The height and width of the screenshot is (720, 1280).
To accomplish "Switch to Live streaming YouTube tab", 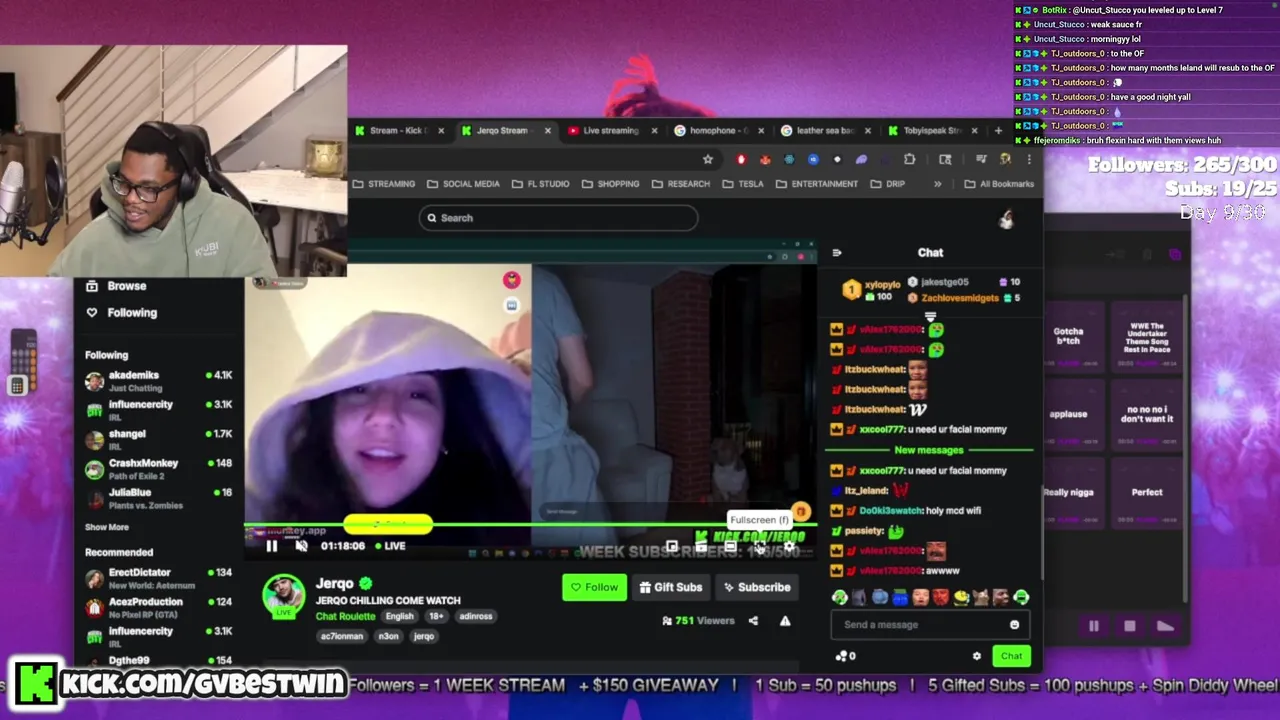I will click(610, 131).
